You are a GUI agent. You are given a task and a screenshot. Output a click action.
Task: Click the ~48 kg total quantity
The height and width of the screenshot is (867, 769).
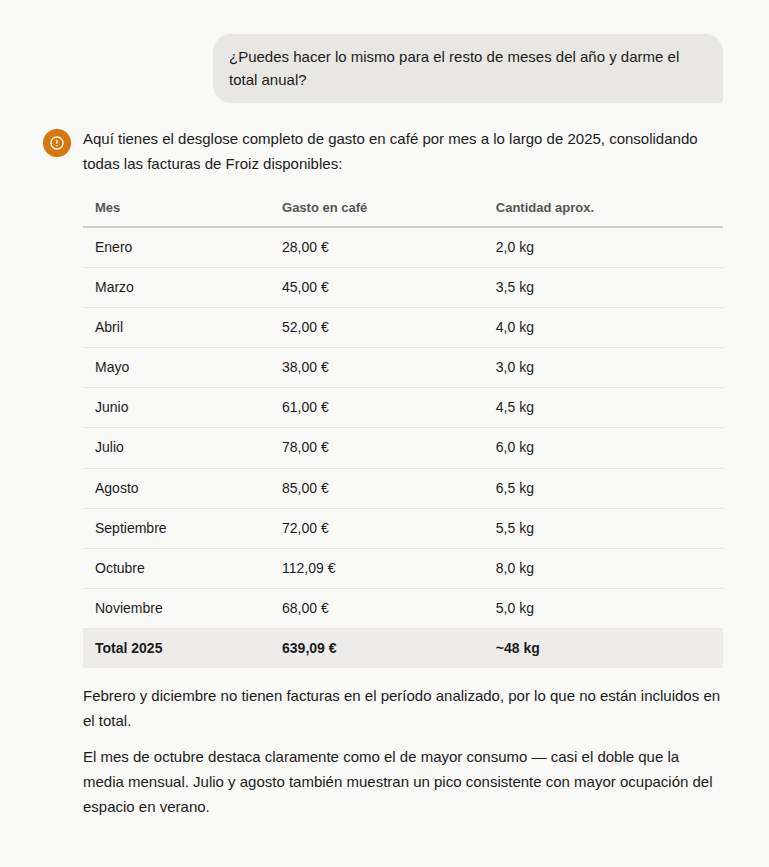pos(517,648)
